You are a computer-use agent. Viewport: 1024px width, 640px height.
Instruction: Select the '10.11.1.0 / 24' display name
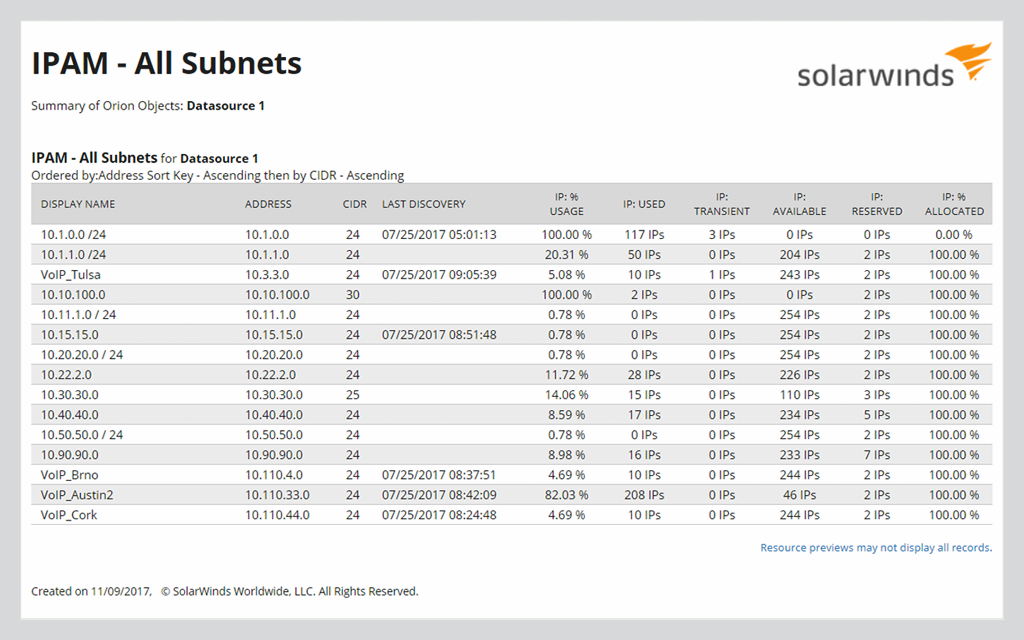78,315
